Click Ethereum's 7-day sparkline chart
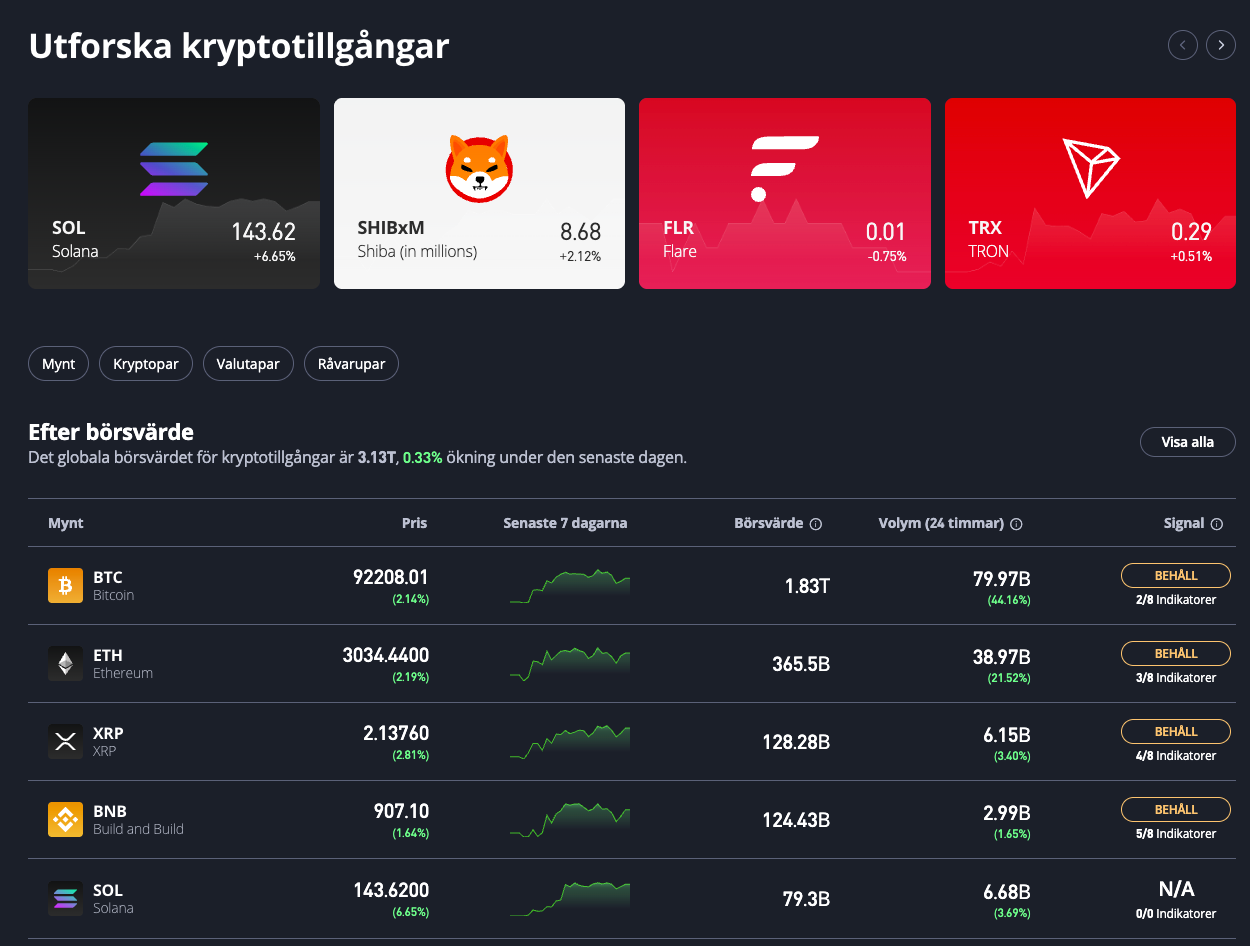Screen dimensions: 1250x946 [x=569, y=664]
